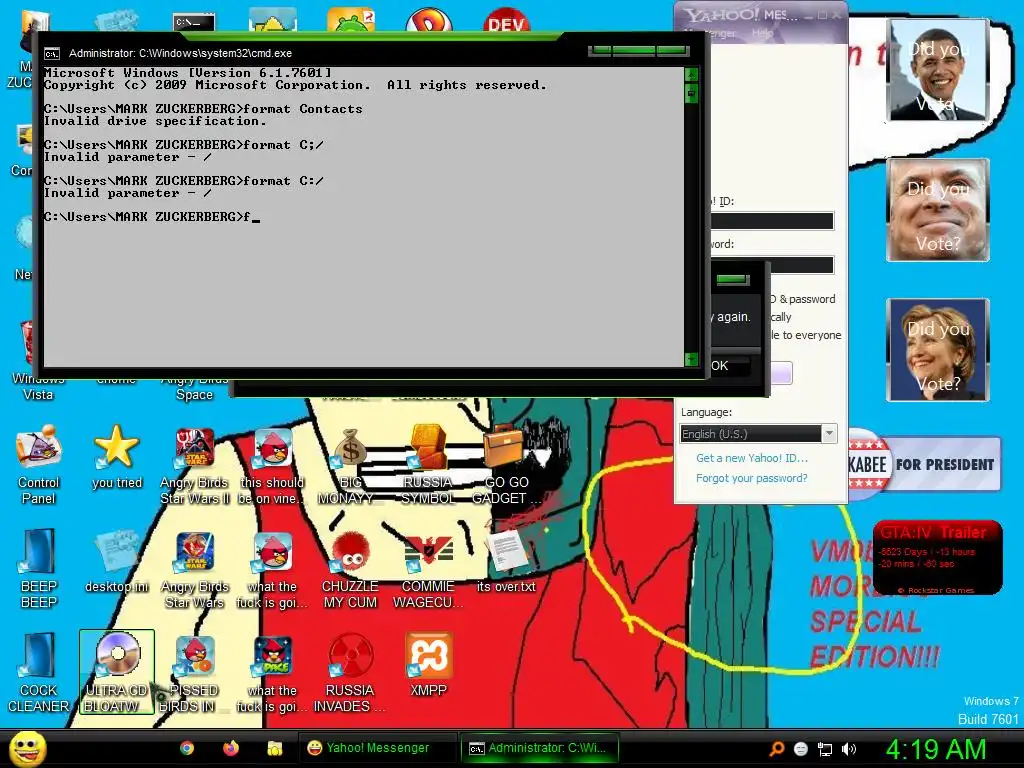The height and width of the screenshot is (768, 1024).
Task: Click the smiley Start button
Action: pyautogui.click(x=27, y=748)
